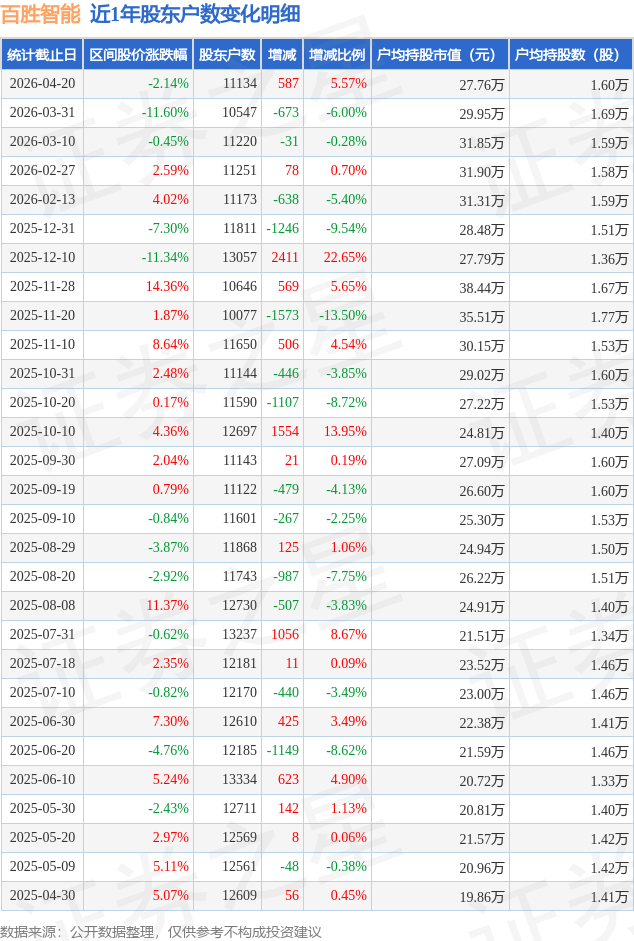Screen dimensions: 634x941
Task: Select the 区间股价涨跌幅 column header
Action: [137, 55]
